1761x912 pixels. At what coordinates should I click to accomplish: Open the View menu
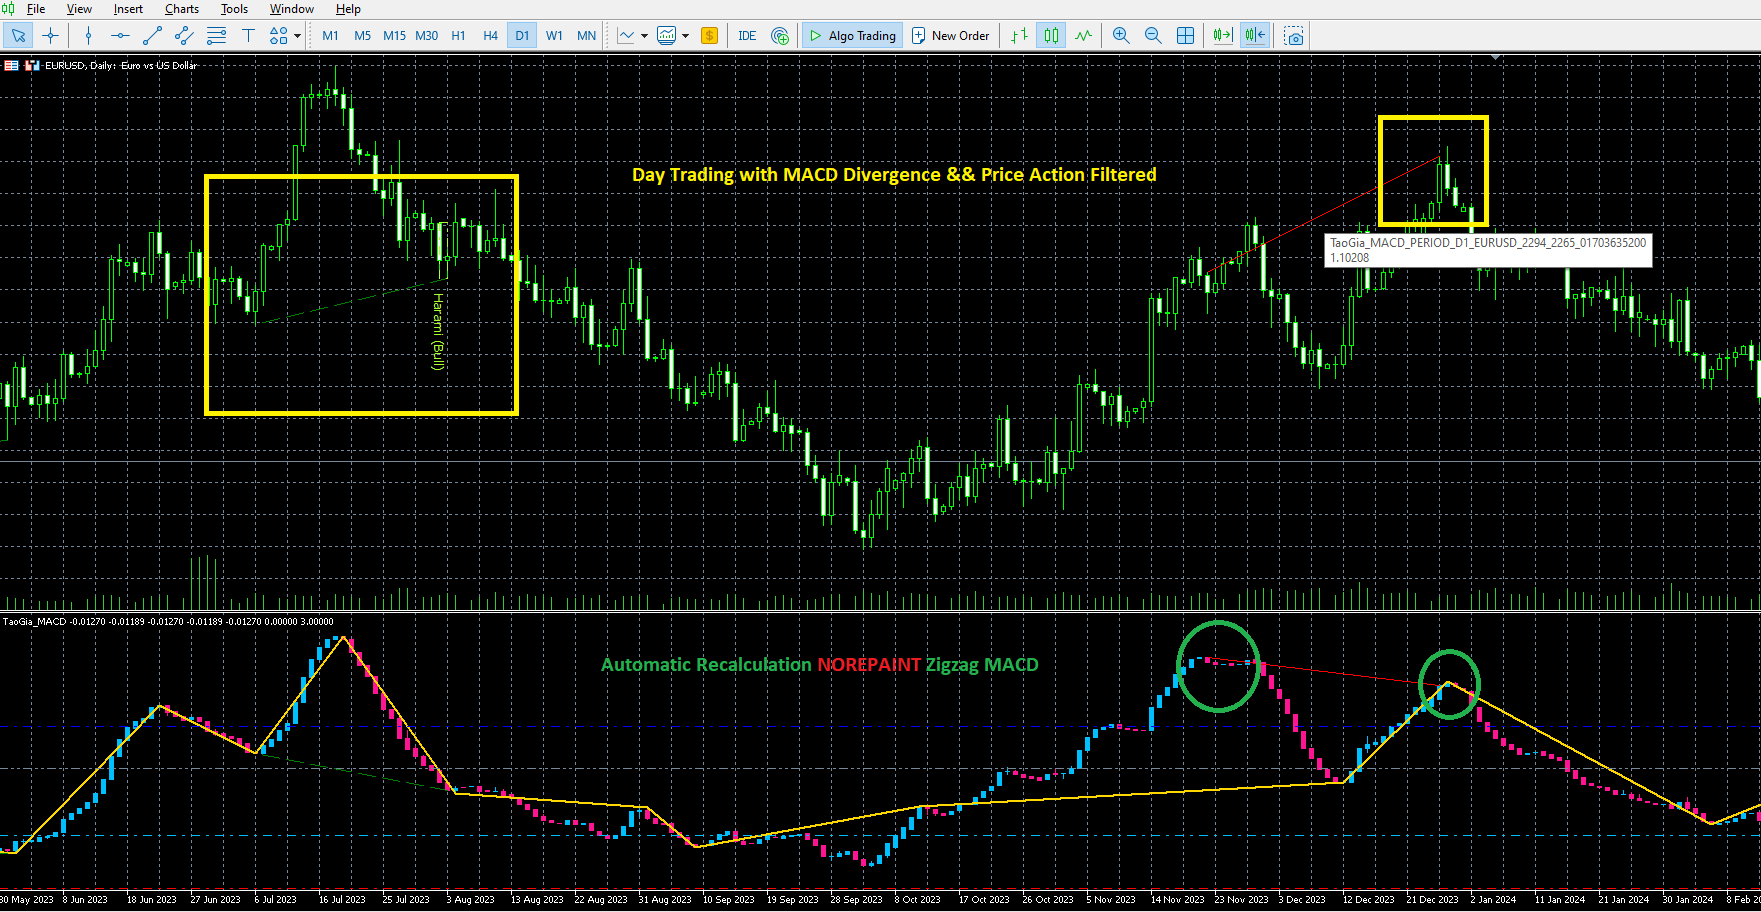click(79, 9)
